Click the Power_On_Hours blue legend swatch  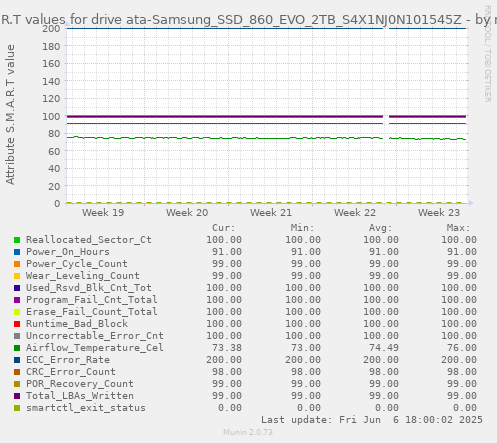pos(17,252)
